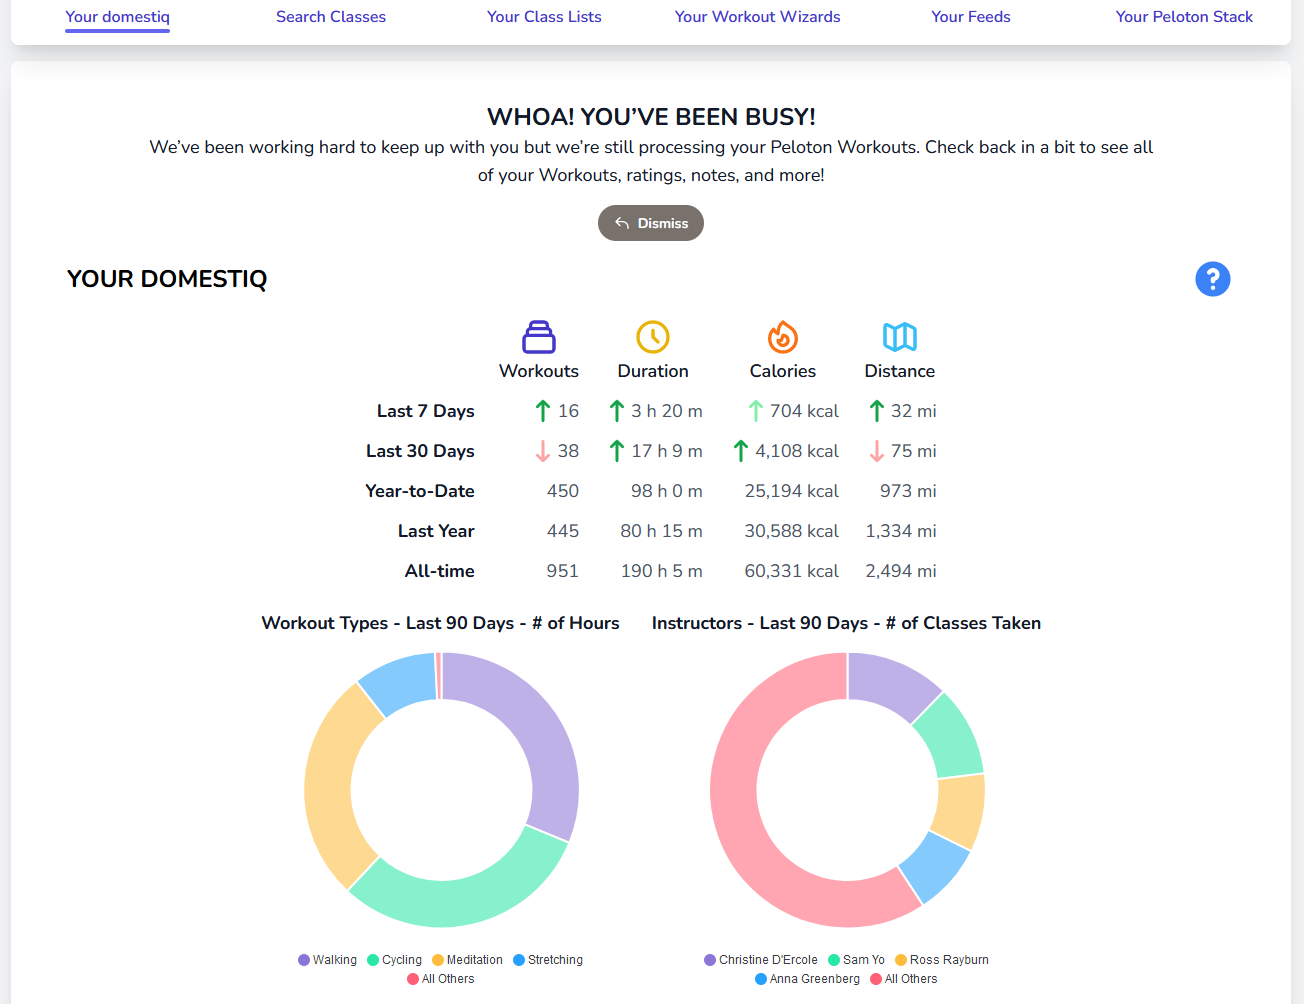This screenshot has height=1004, width=1304.
Task: Click the 951 All-time workouts value
Action: [563, 571]
